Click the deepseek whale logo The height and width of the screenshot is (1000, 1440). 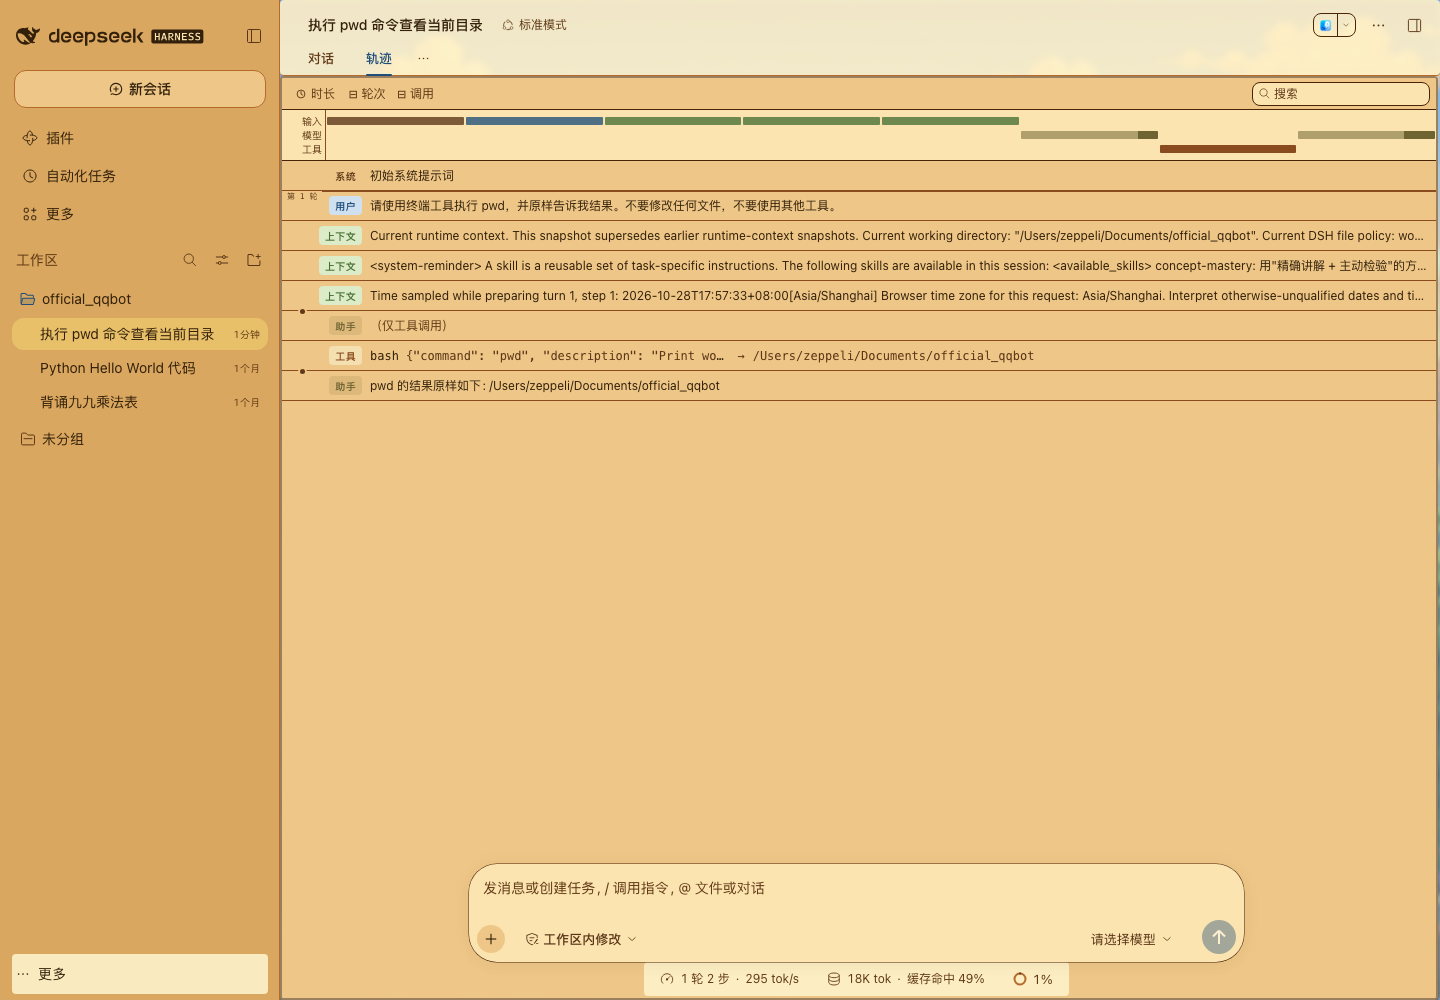coord(27,36)
